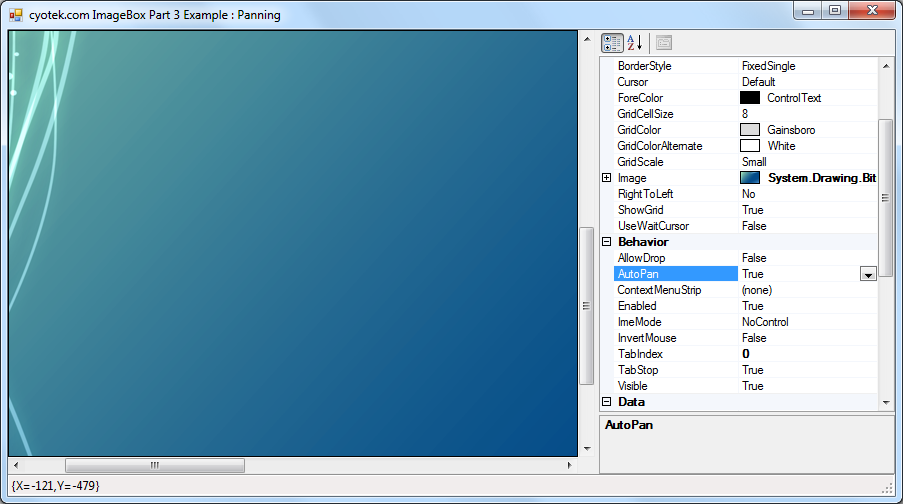
Task: Click the property grid scroll down arrow
Action: point(886,403)
